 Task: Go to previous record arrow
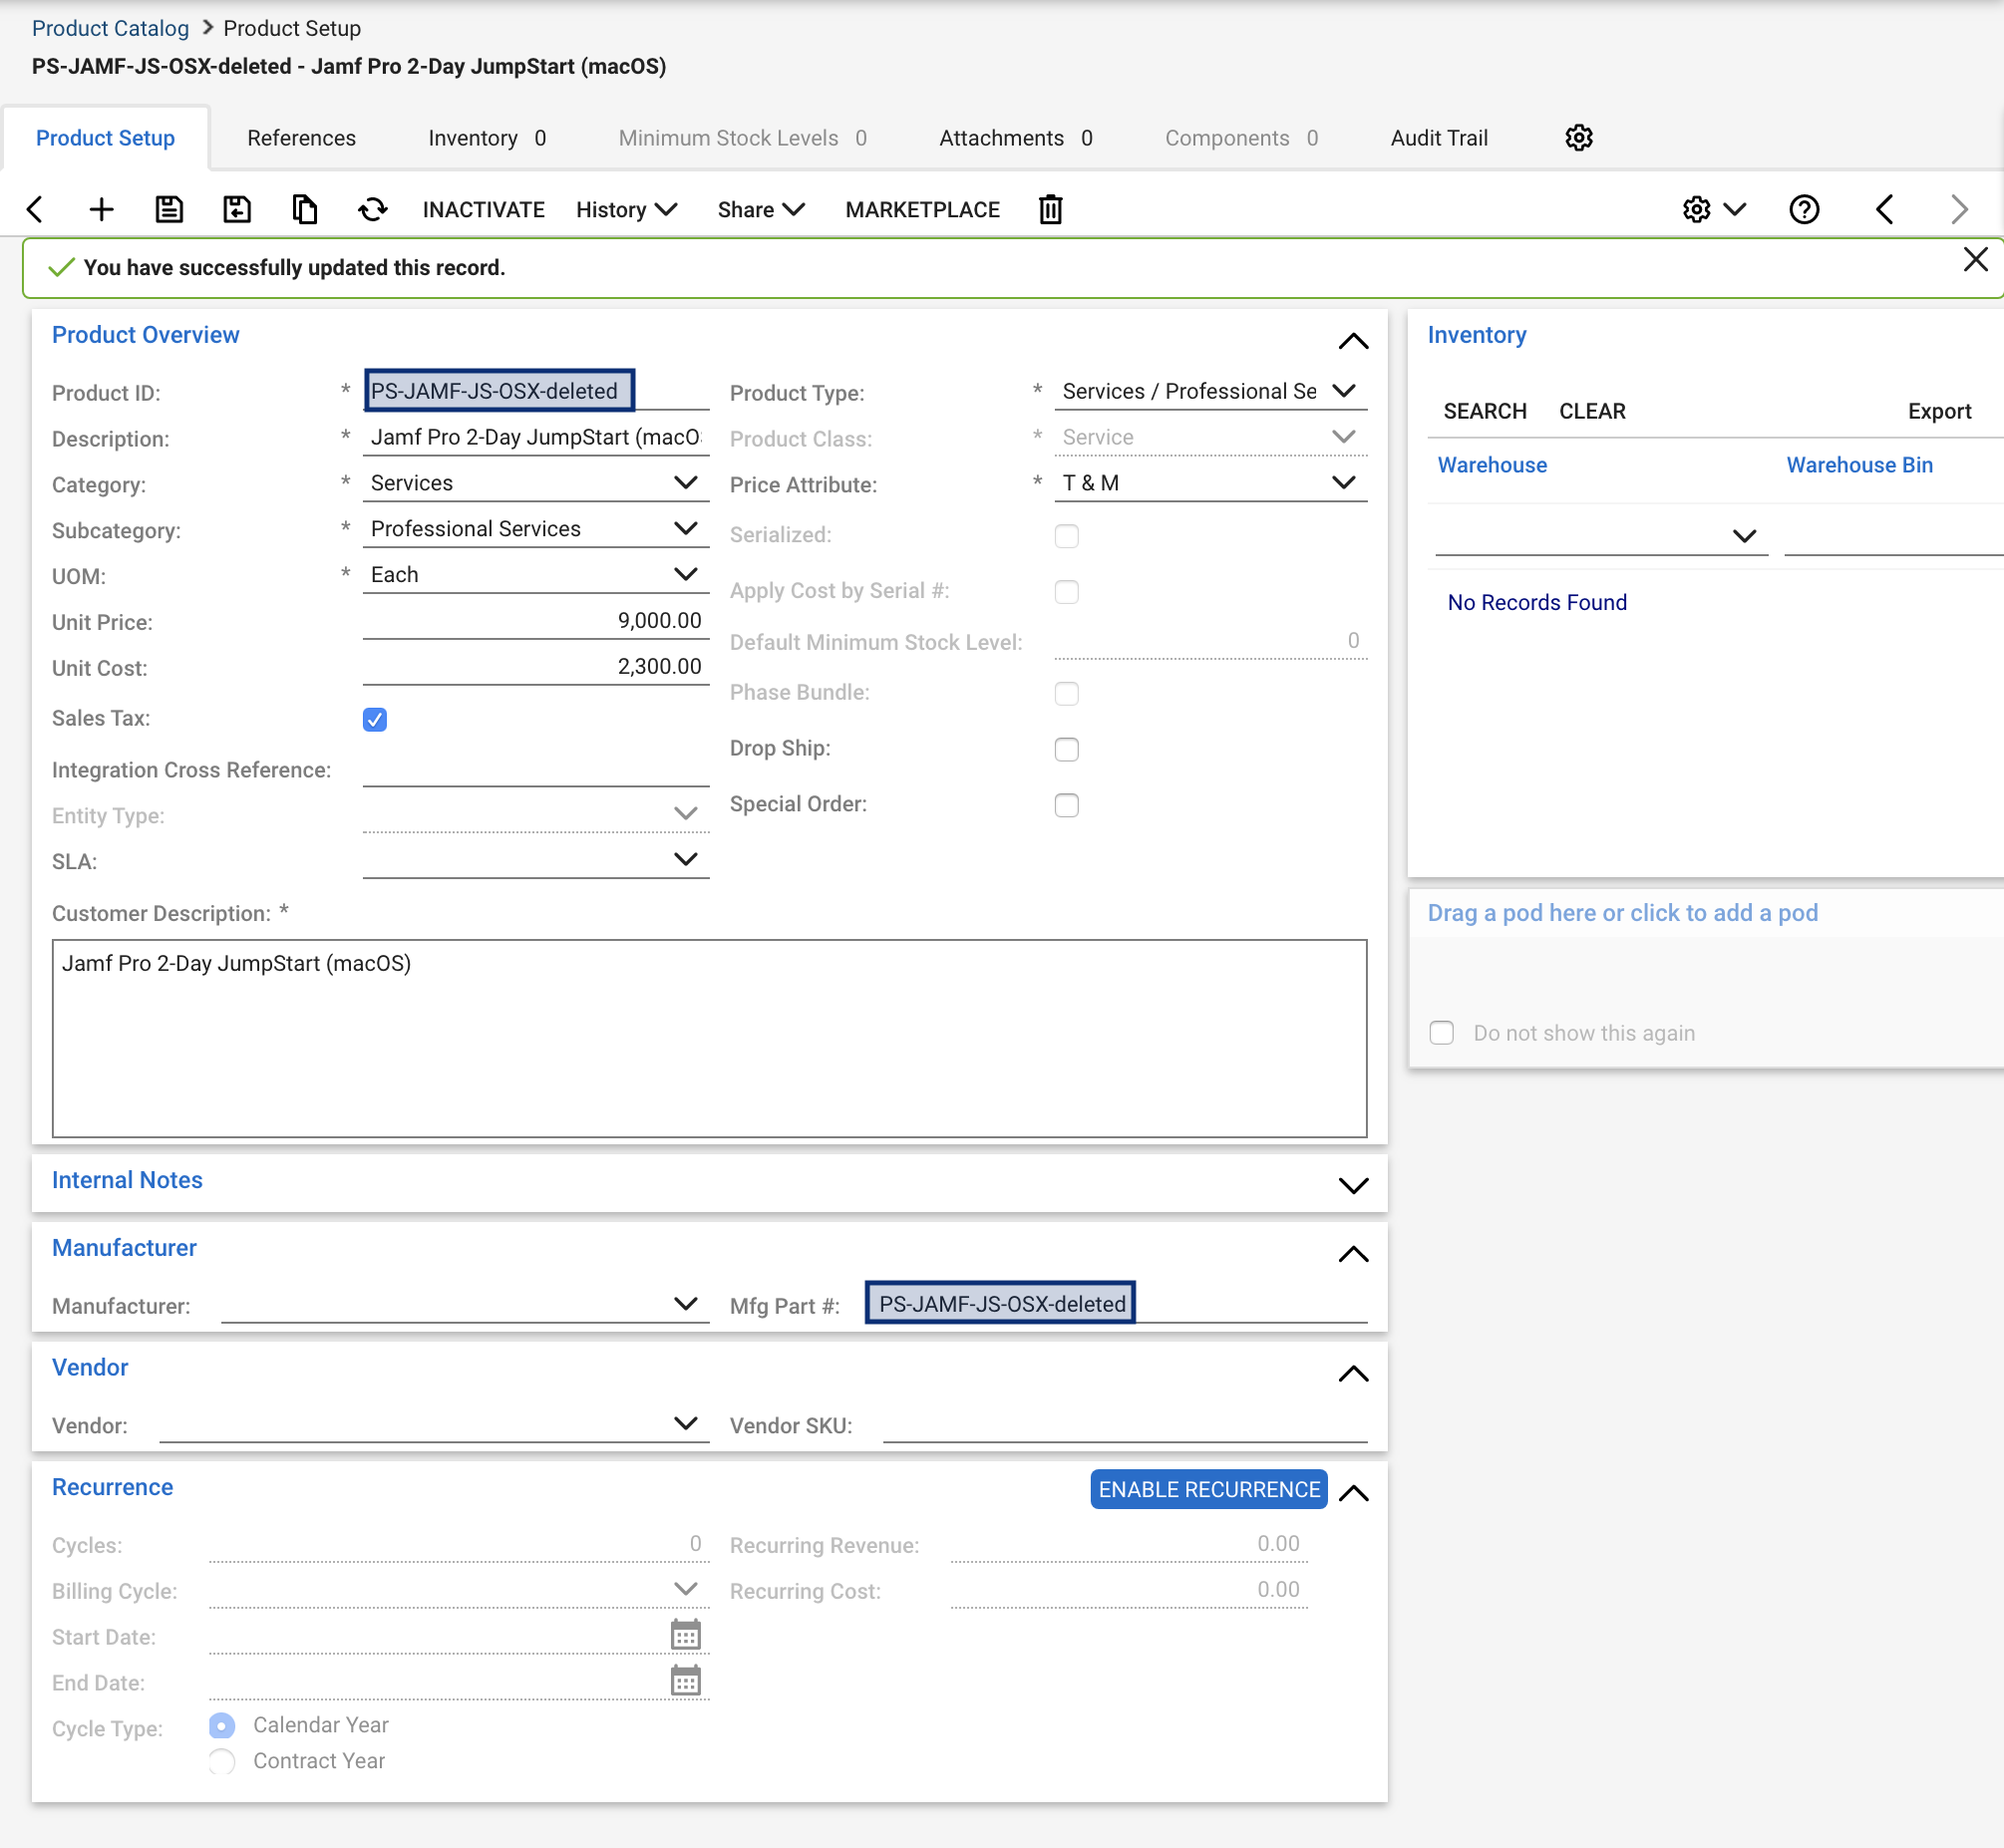(x=1885, y=209)
